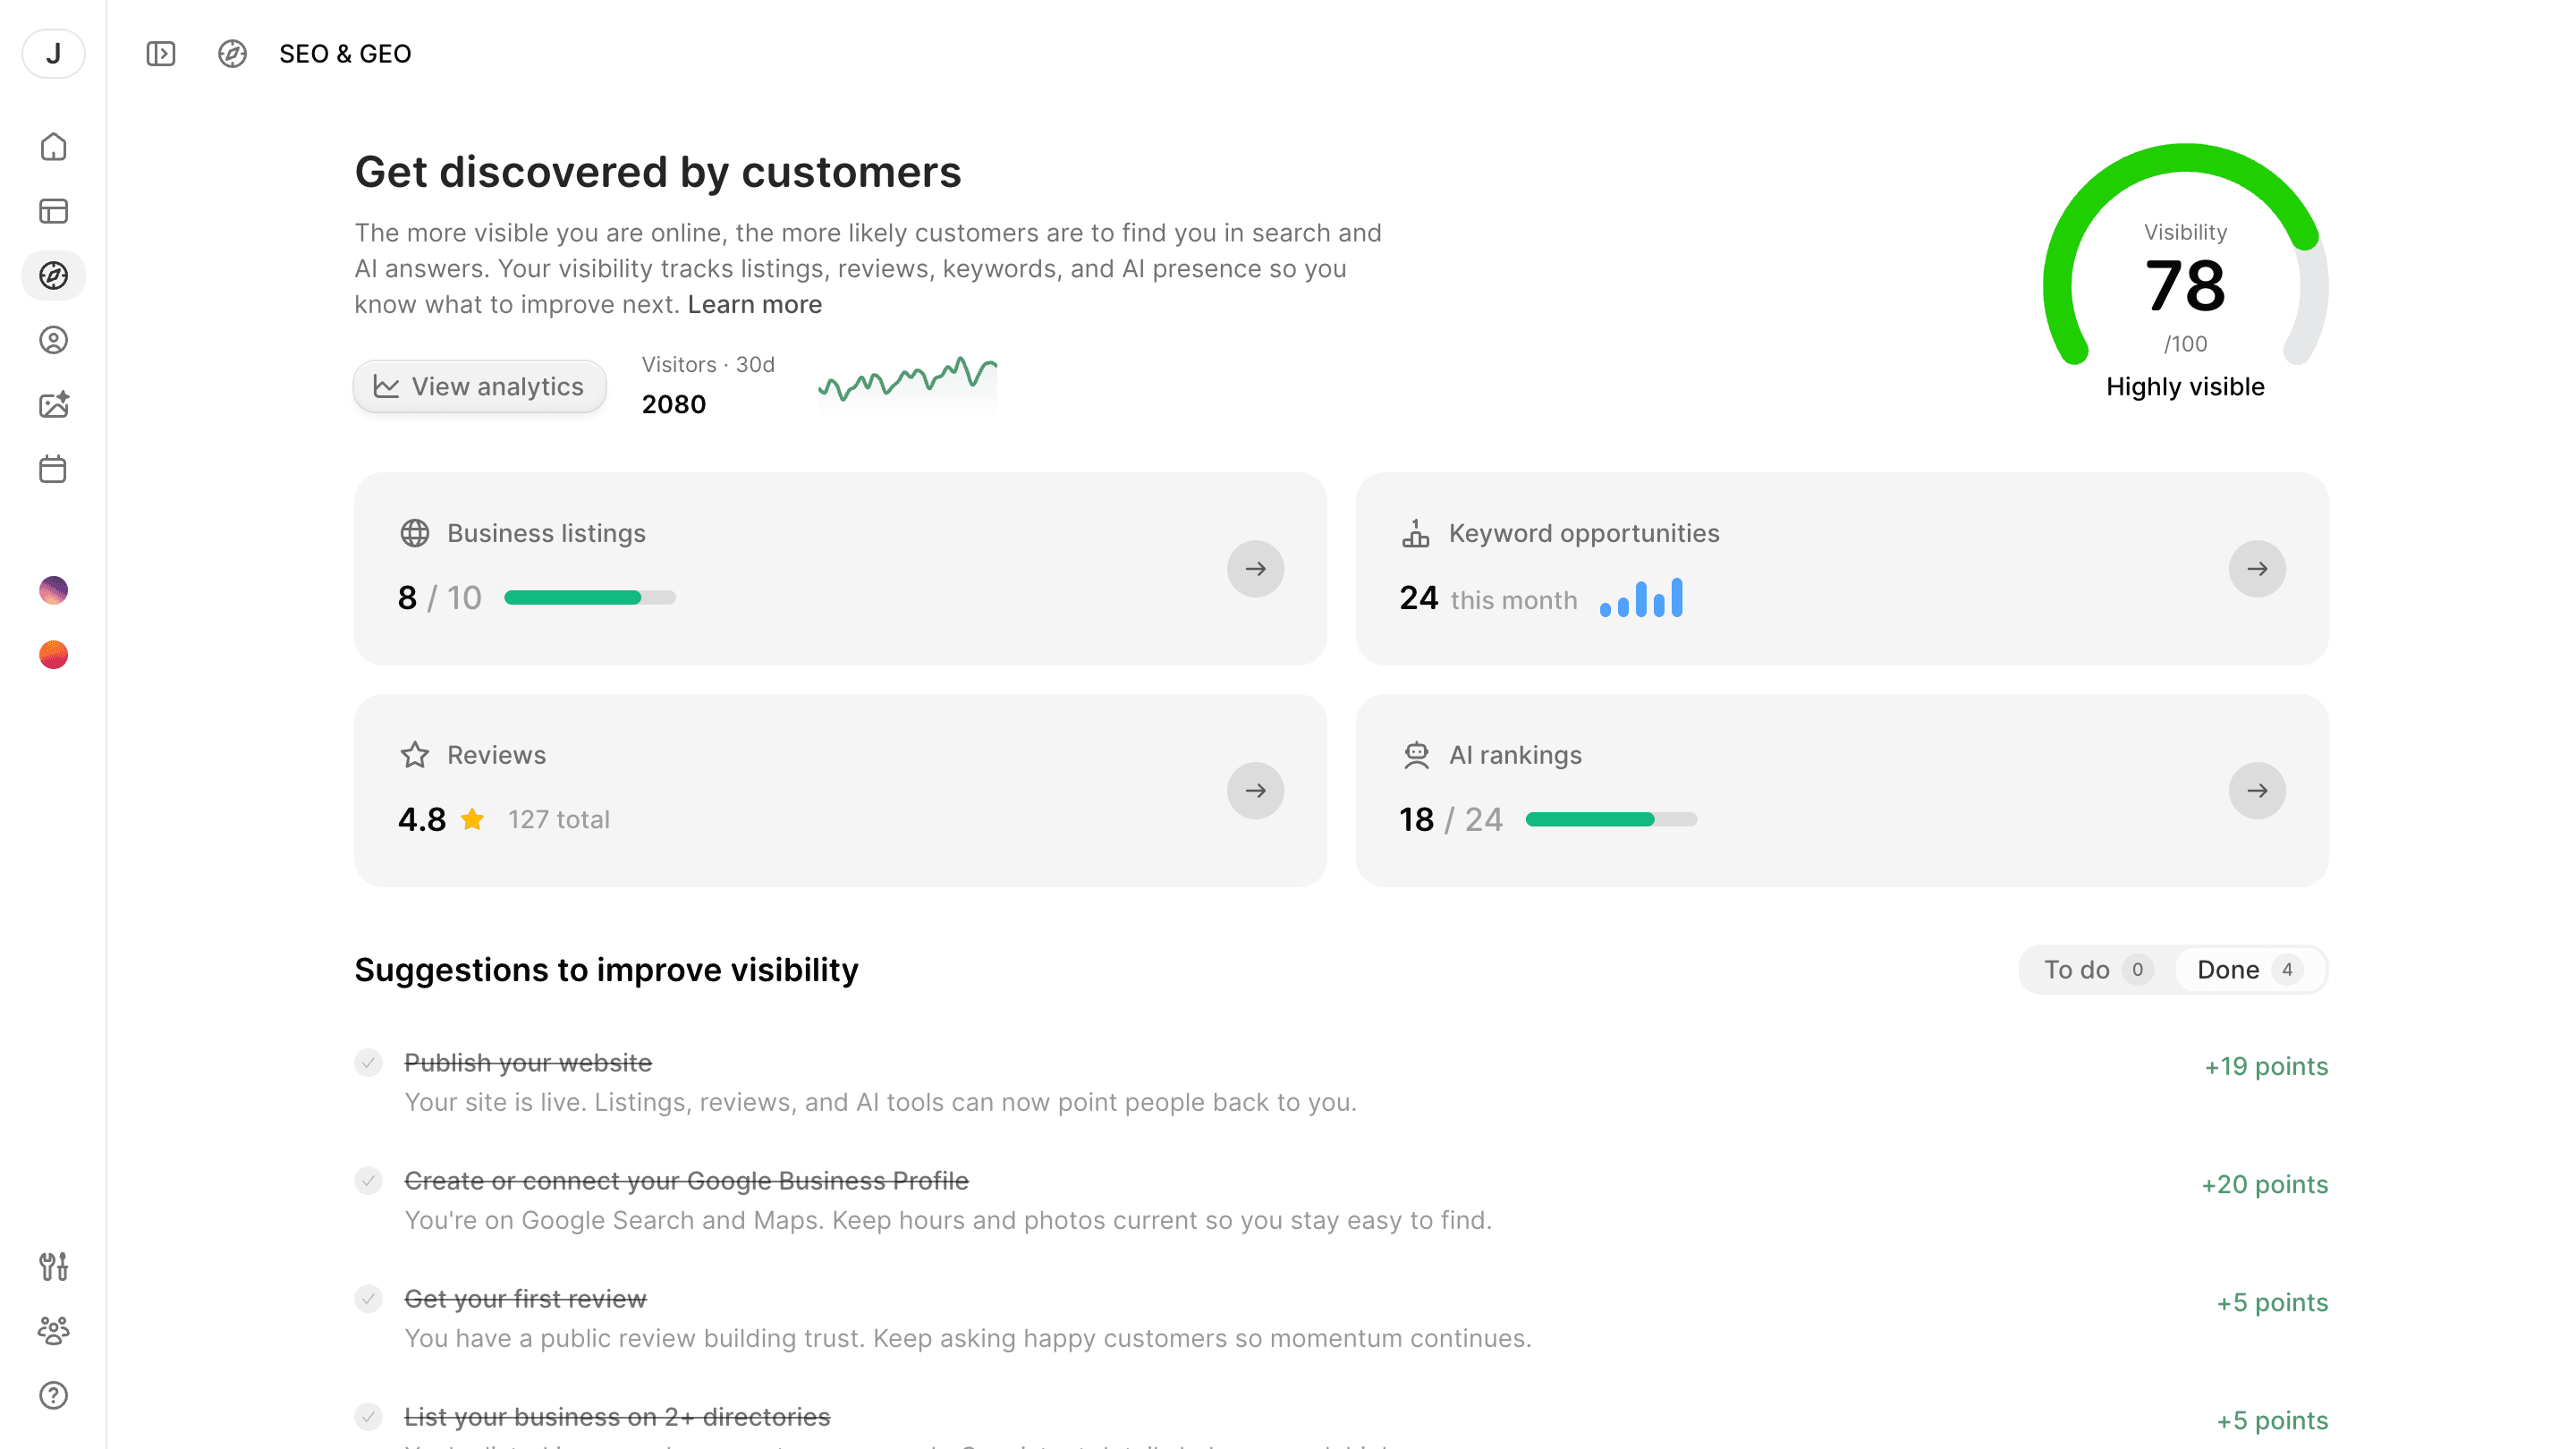Open Reviews arrow button
Screen dimensions: 2576x1449
(x=1255, y=791)
